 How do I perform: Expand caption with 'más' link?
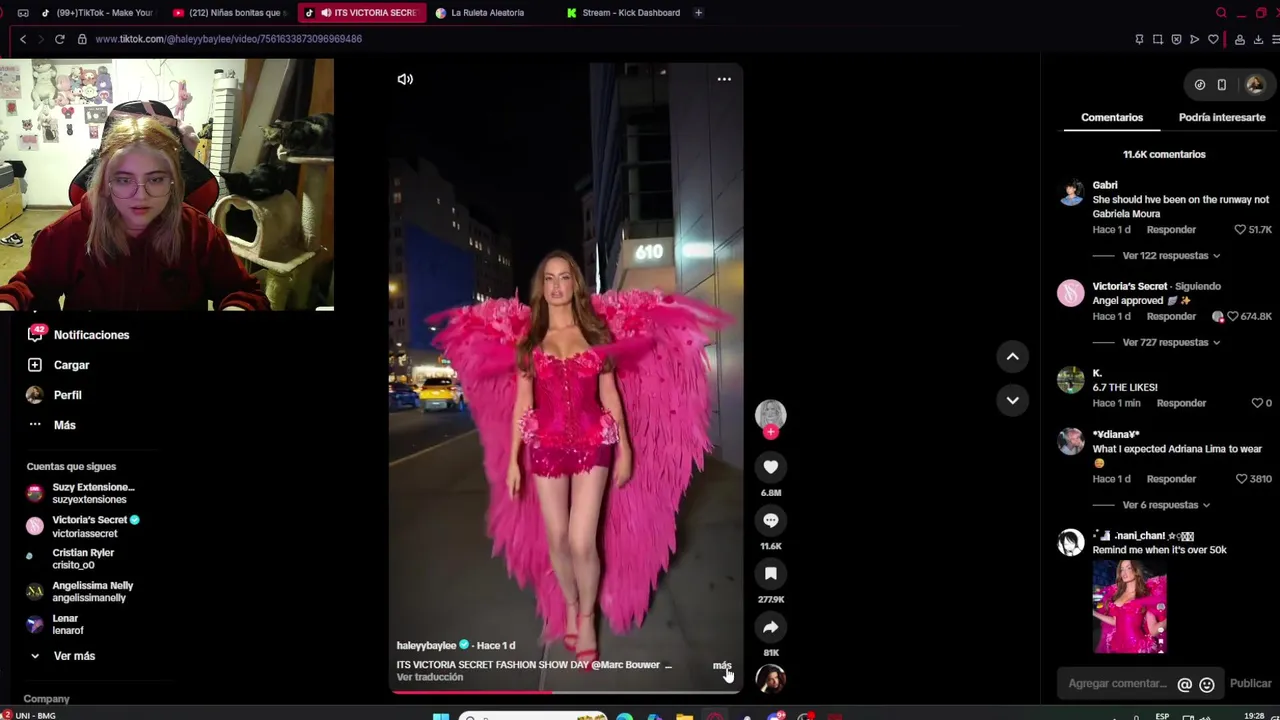[722, 665]
